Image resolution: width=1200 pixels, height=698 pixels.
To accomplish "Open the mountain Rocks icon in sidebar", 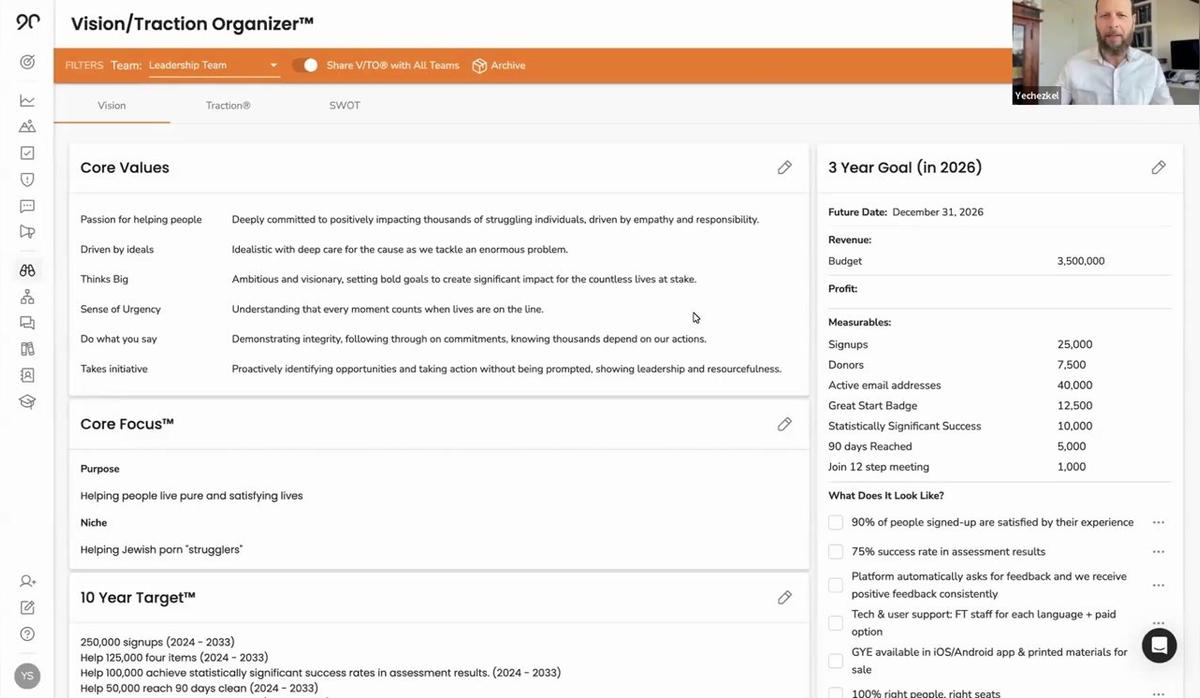I will point(27,126).
